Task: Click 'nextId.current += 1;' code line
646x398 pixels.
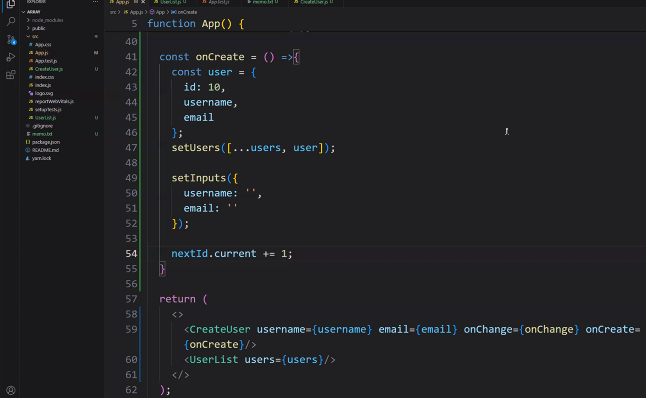Action: (232, 253)
